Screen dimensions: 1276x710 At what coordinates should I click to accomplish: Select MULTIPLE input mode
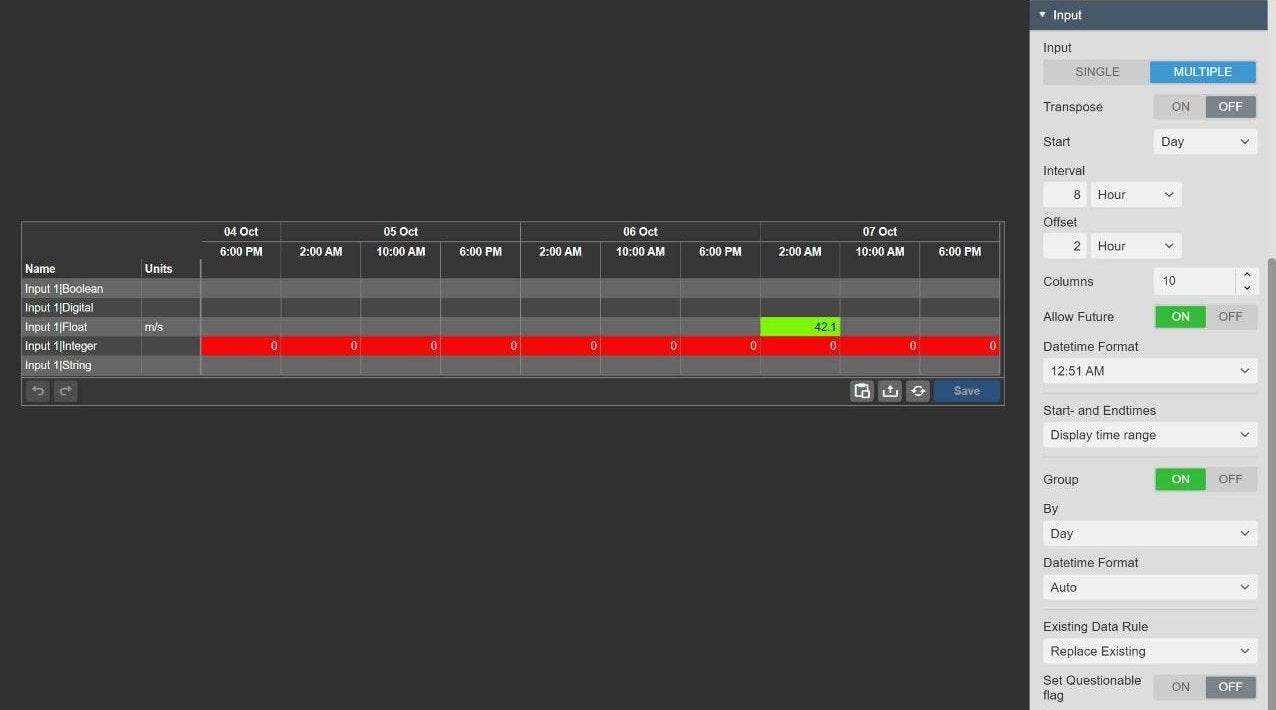[x=1203, y=72]
